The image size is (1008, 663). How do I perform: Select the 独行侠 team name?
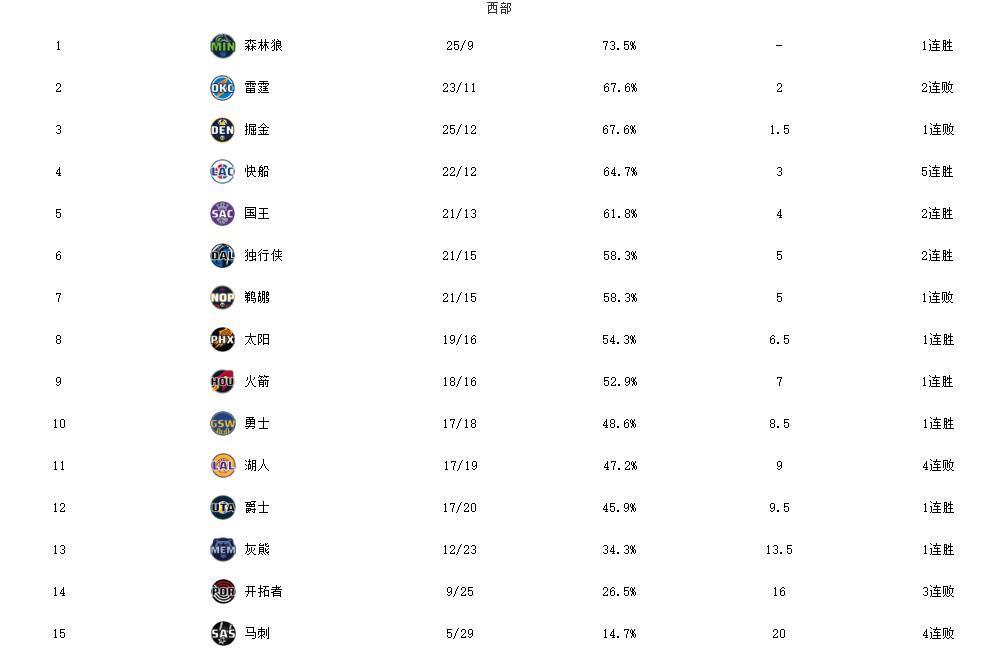(x=263, y=256)
